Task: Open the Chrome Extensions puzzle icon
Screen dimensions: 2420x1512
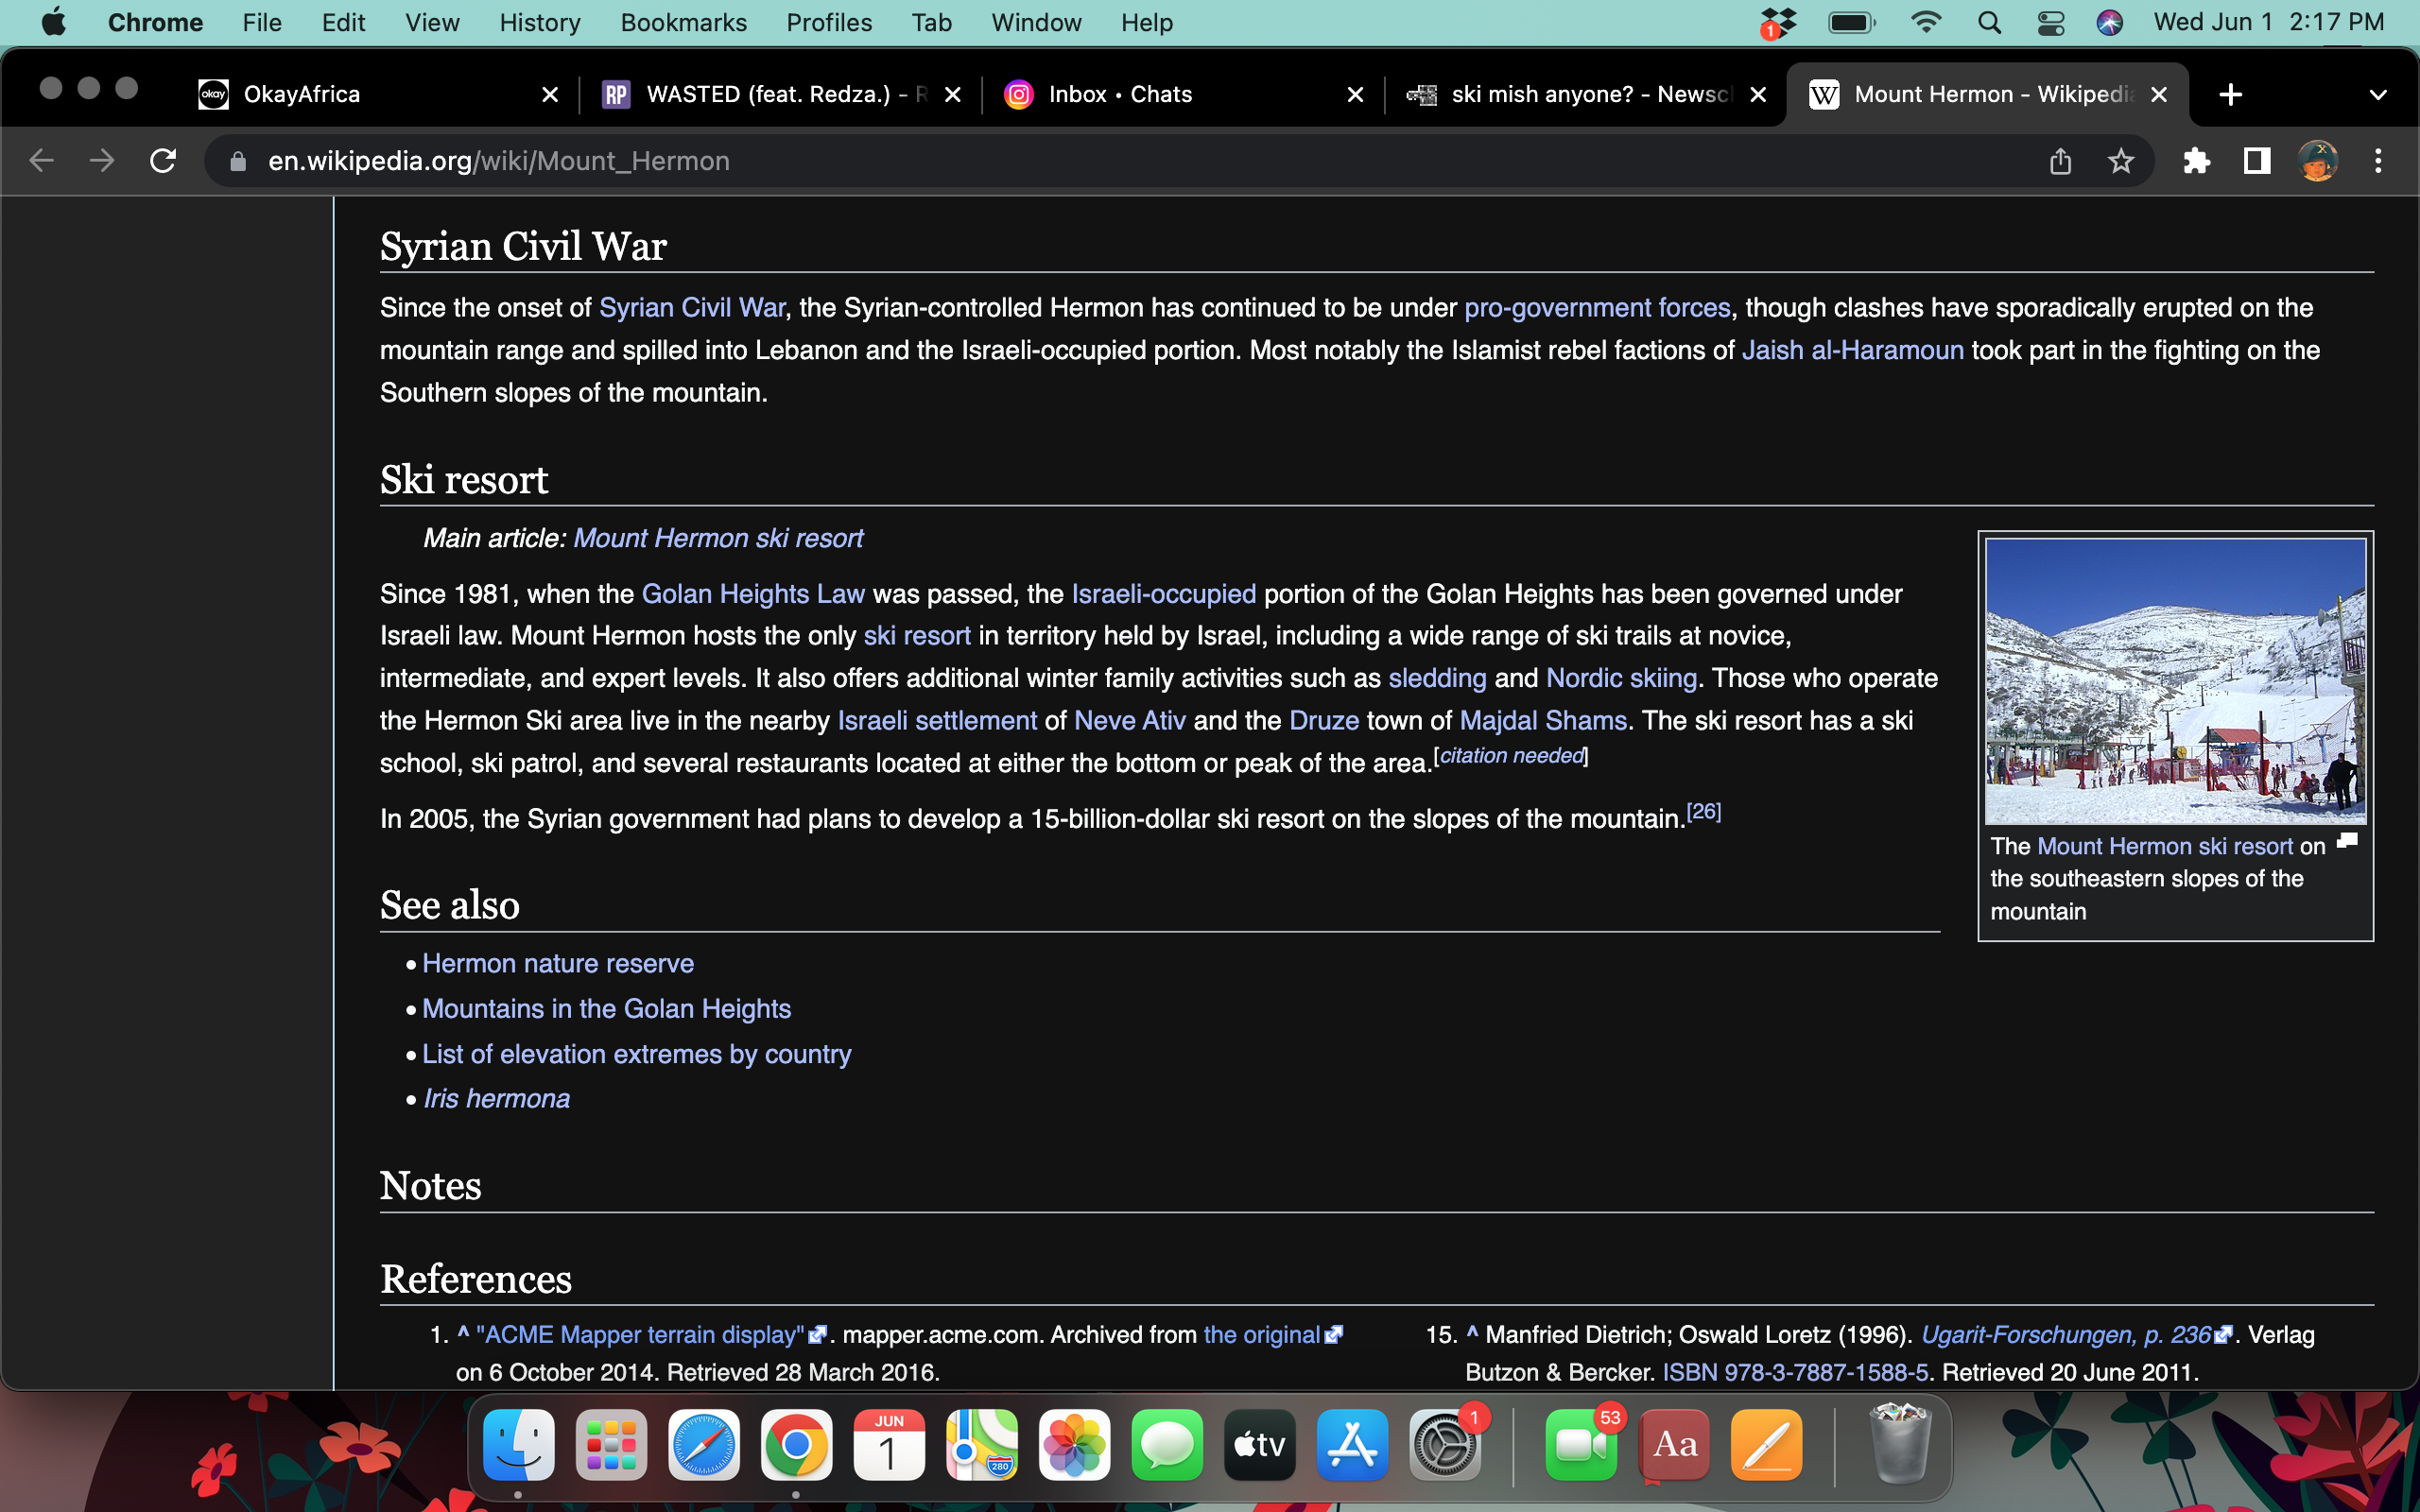Action: coord(2196,161)
